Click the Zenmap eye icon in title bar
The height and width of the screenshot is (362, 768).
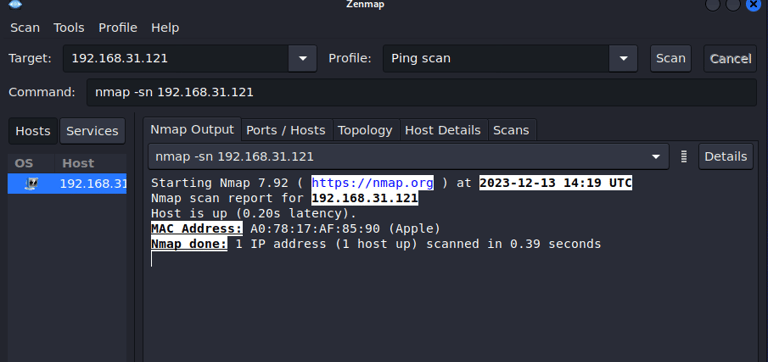point(15,4)
